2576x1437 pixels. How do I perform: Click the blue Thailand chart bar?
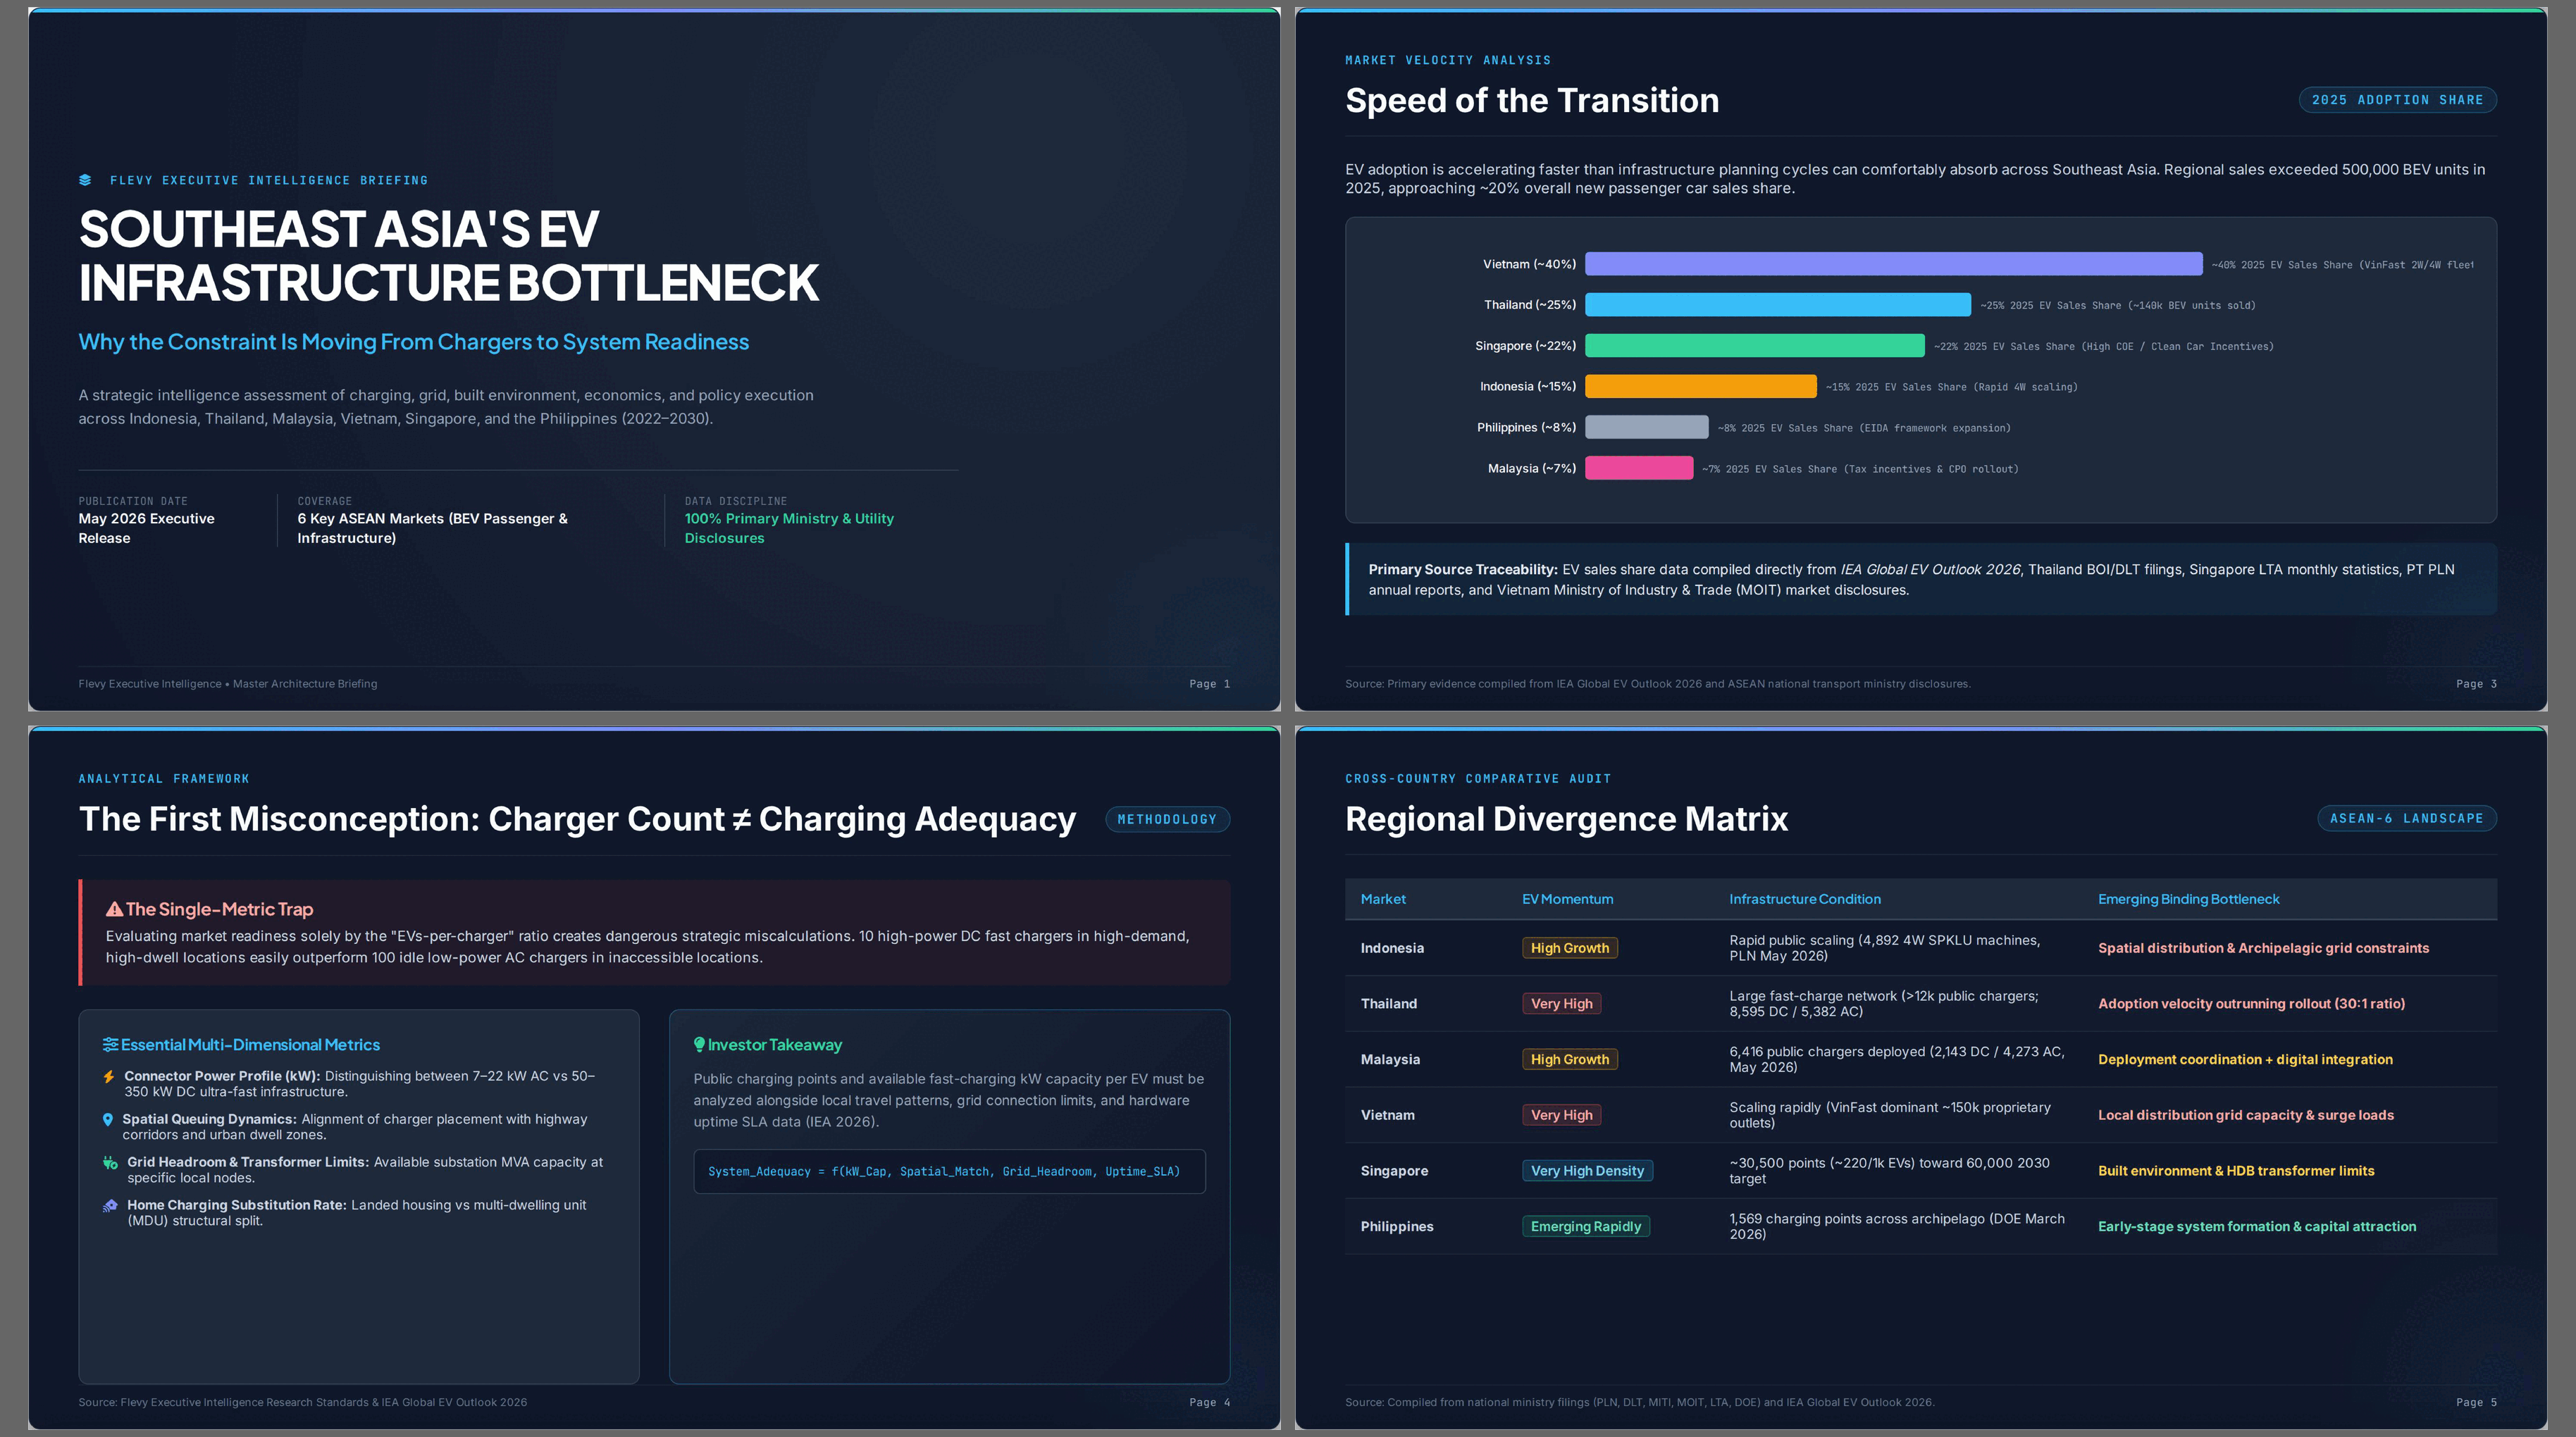point(1778,305)
